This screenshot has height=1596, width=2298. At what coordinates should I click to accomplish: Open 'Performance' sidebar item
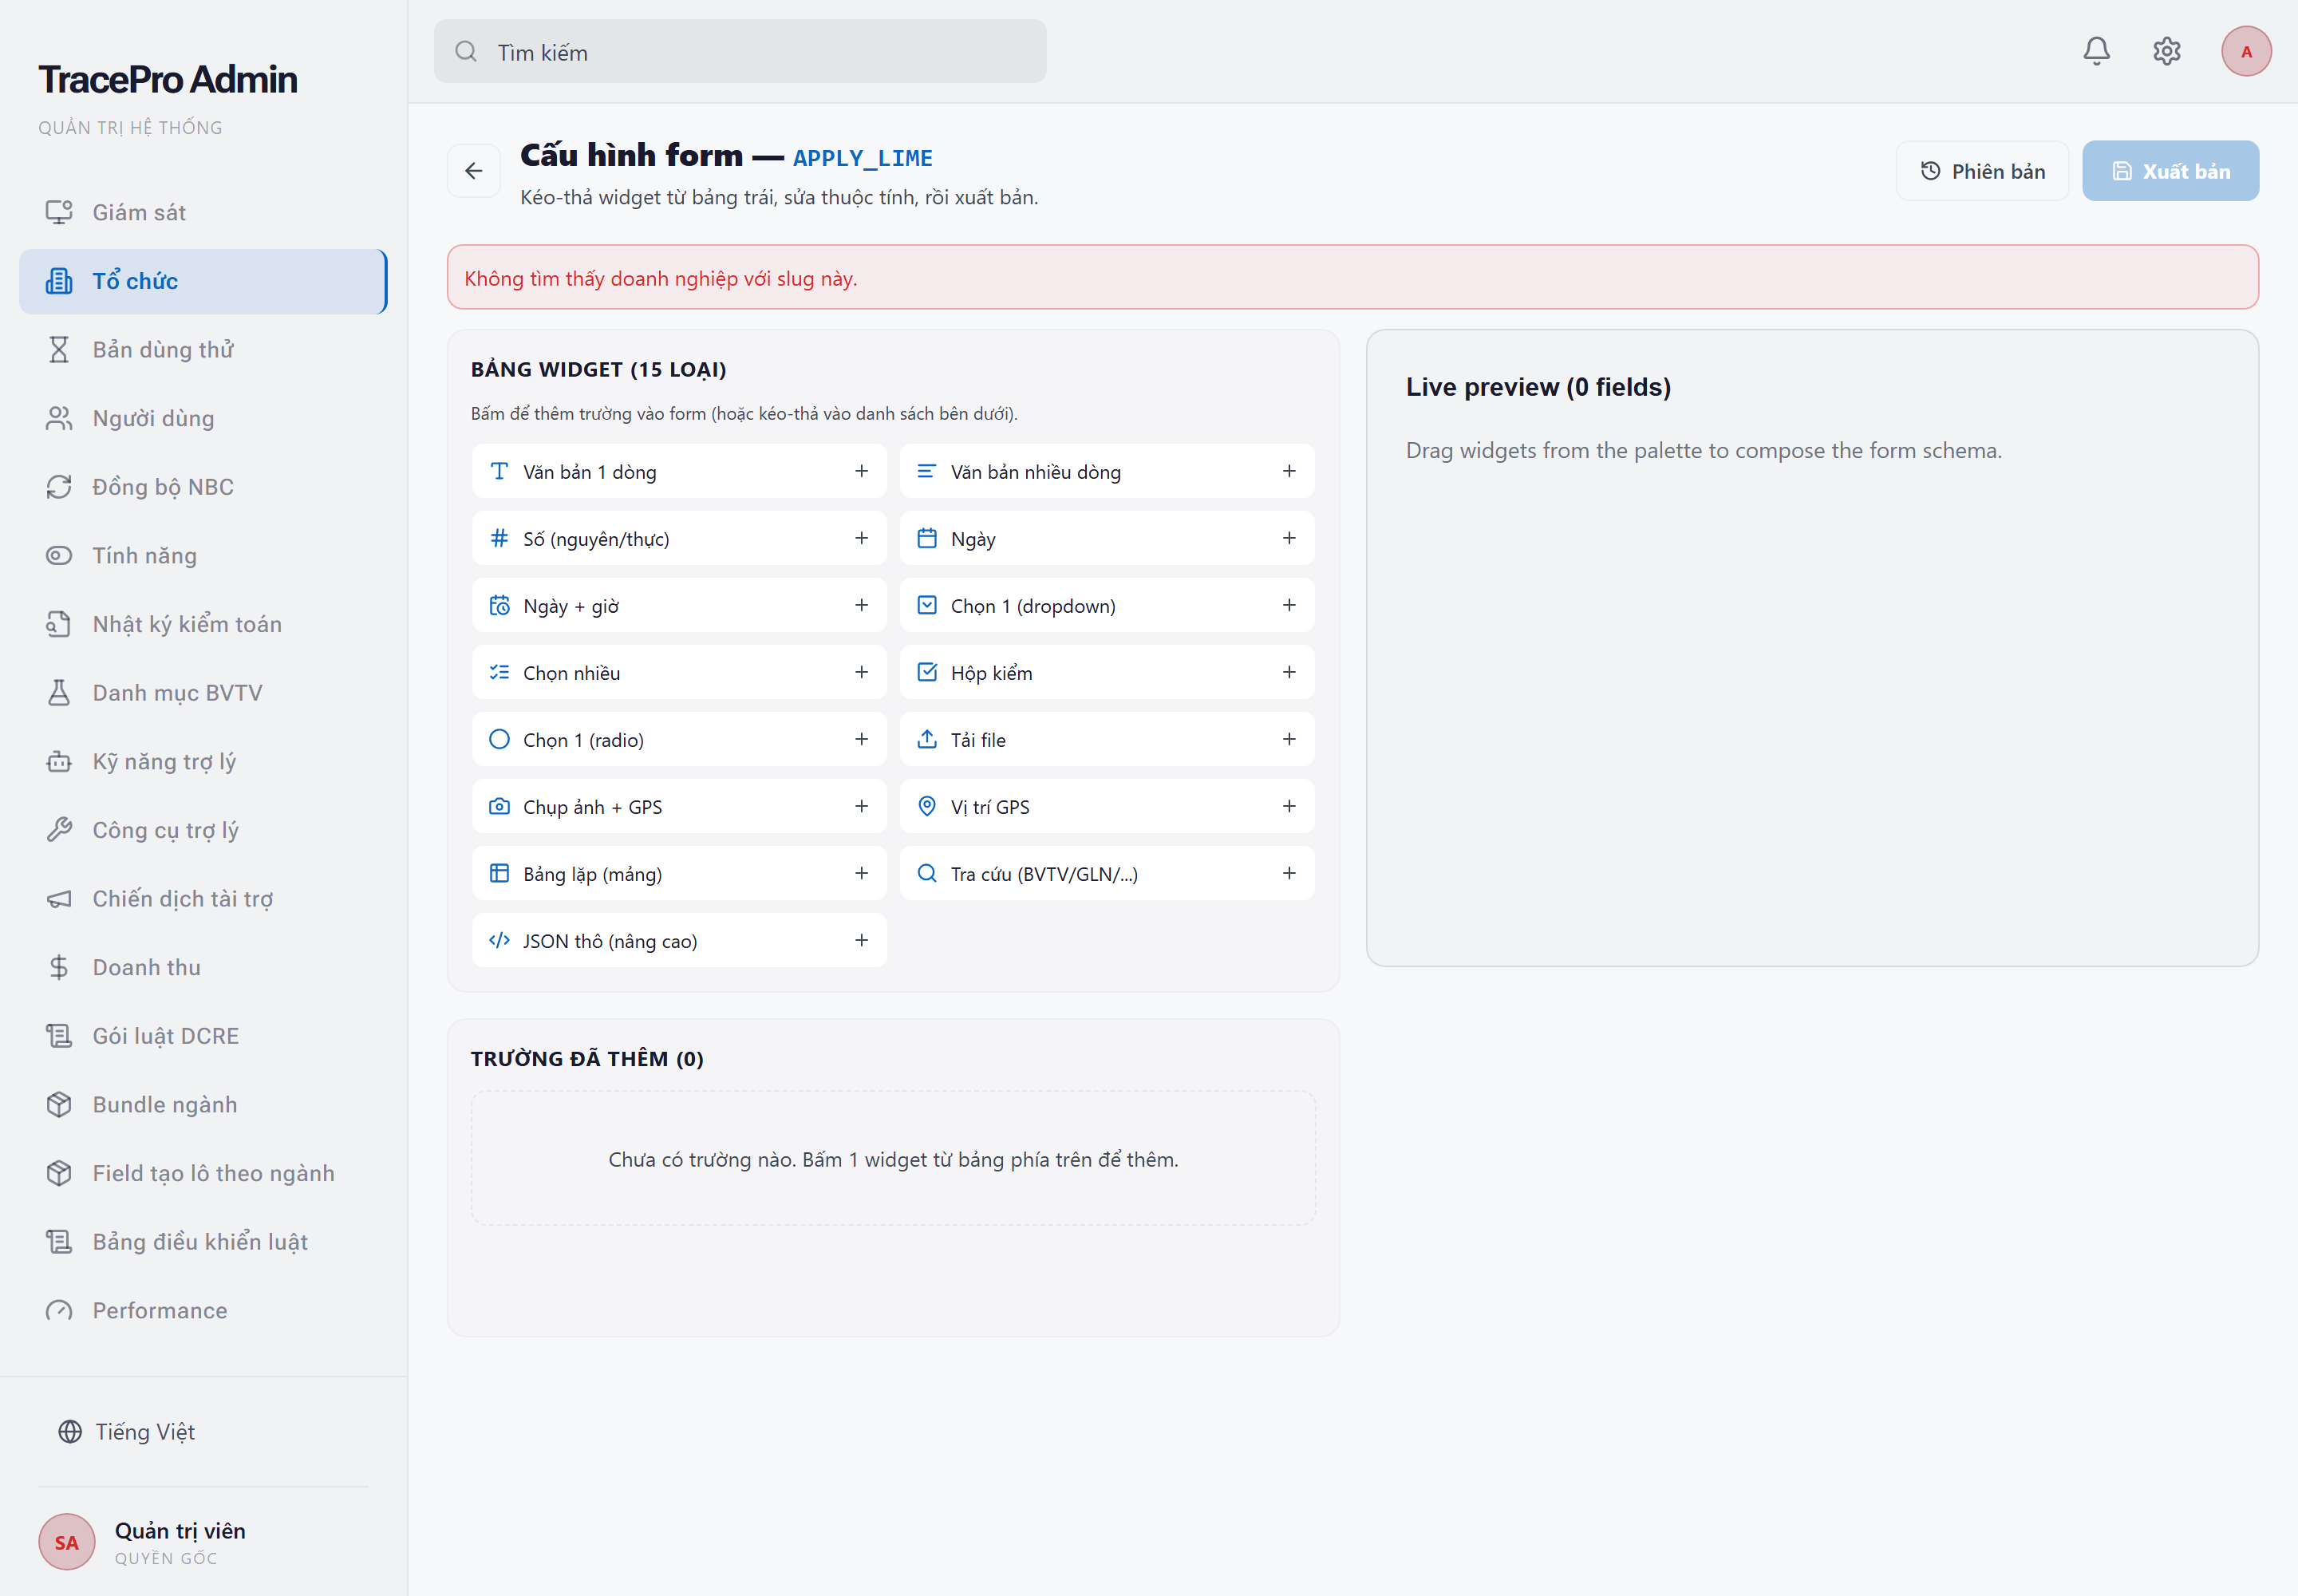pos(203,1310)
